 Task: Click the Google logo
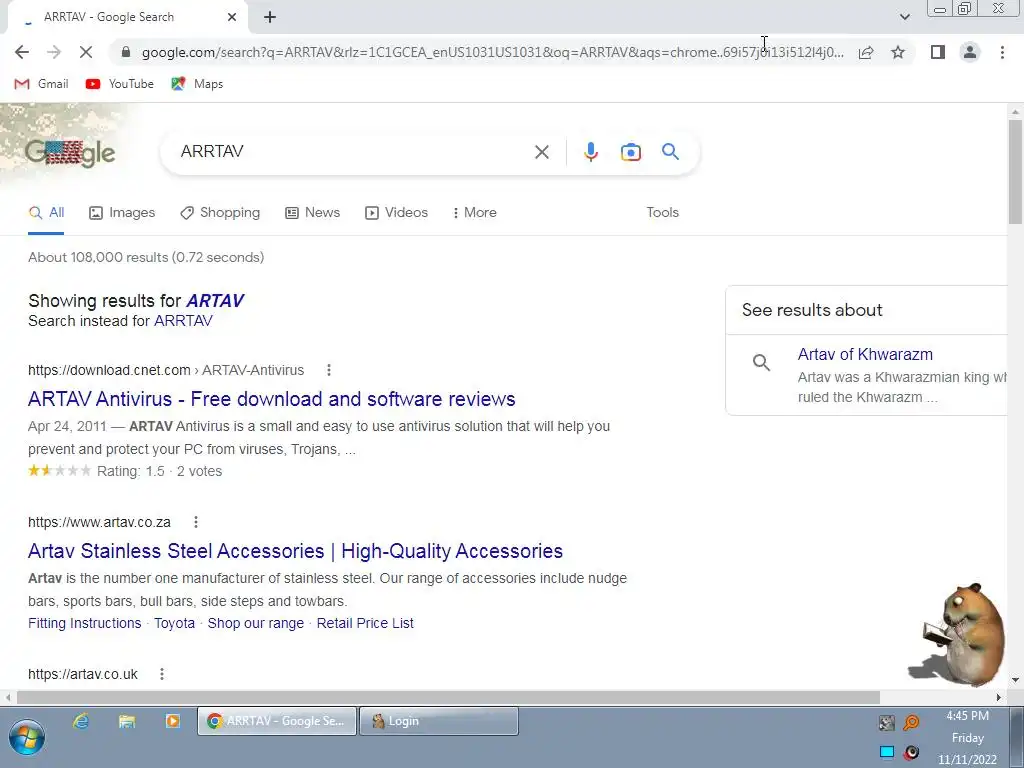click(70, 153)
